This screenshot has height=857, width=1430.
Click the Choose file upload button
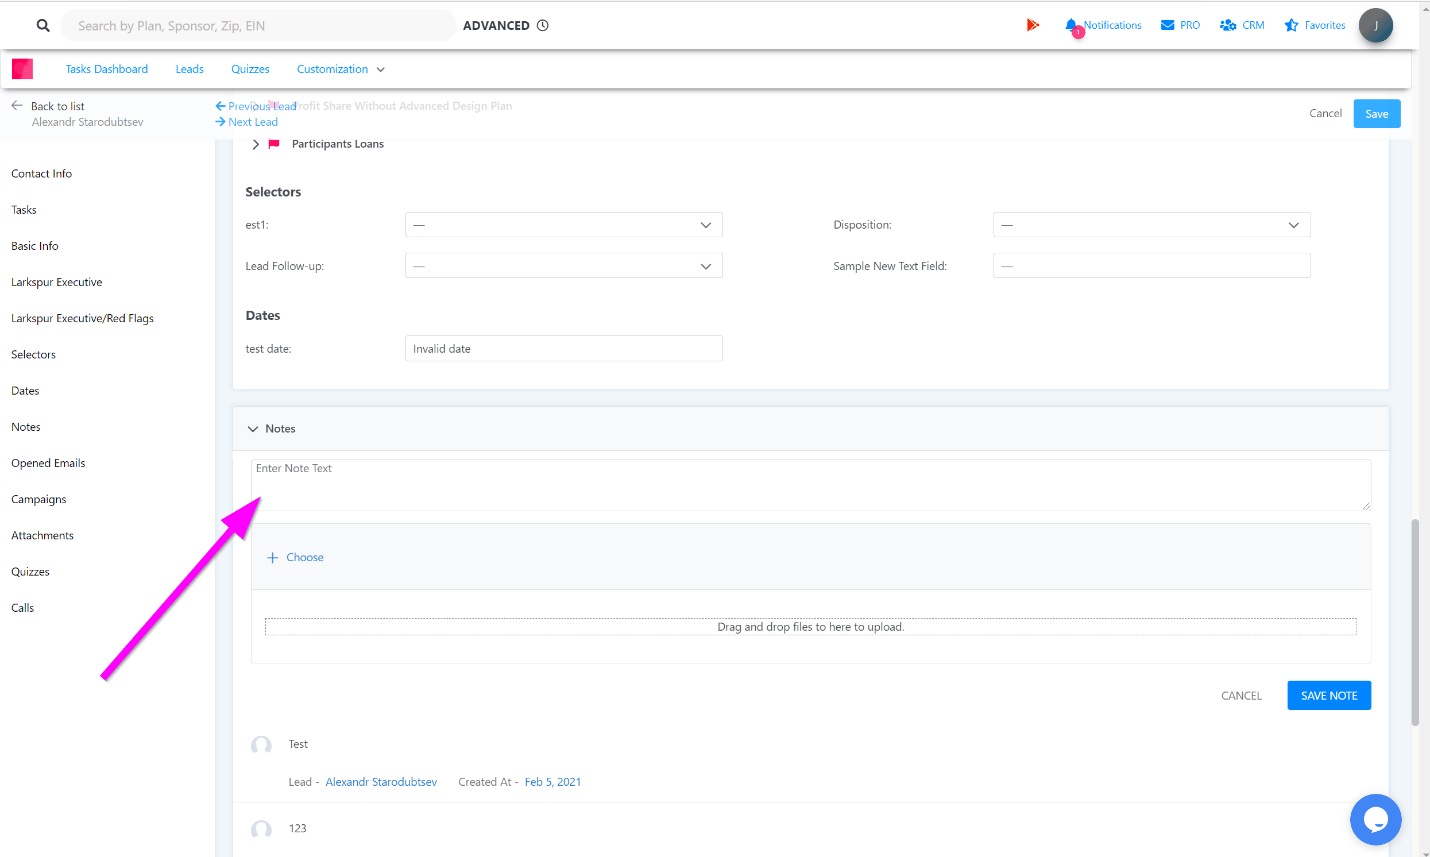[296, 557]
